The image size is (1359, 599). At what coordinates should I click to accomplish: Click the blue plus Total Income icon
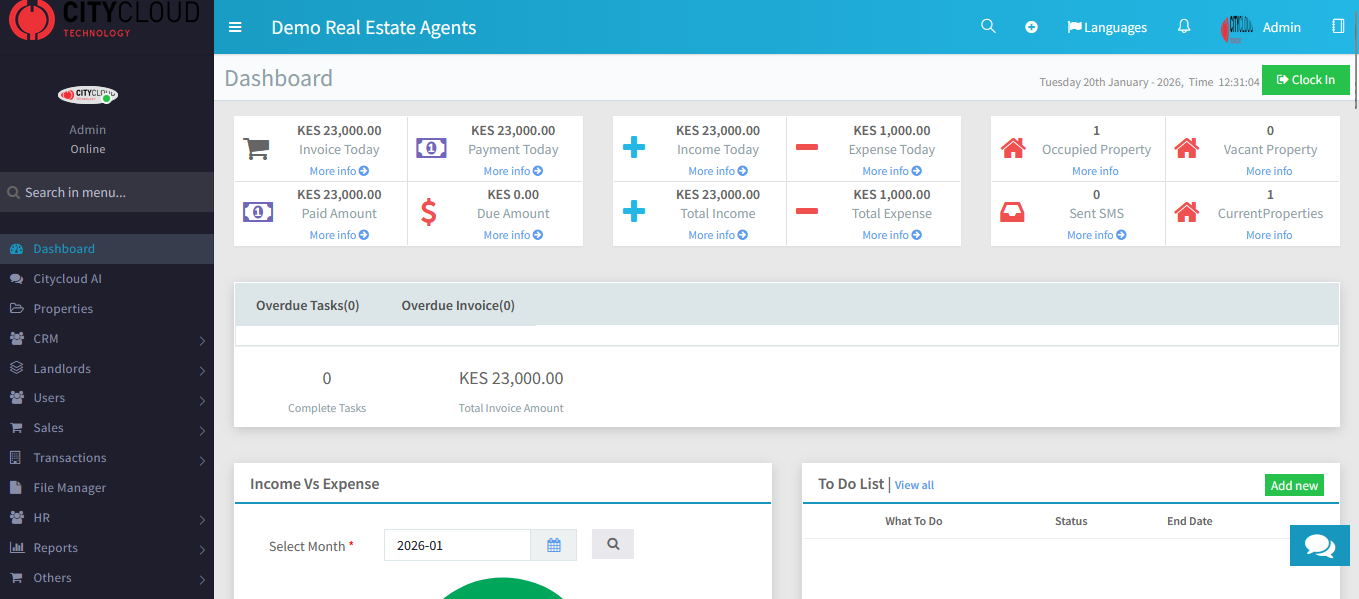coord(634,212)
